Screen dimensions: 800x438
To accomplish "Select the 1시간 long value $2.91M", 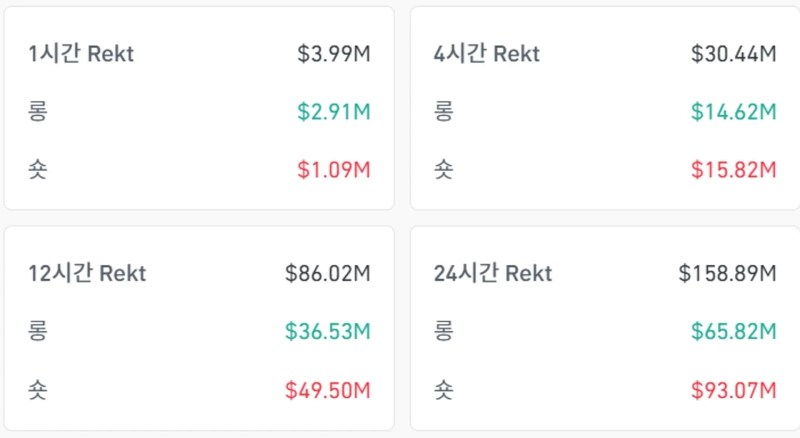I will coord(334,112).
